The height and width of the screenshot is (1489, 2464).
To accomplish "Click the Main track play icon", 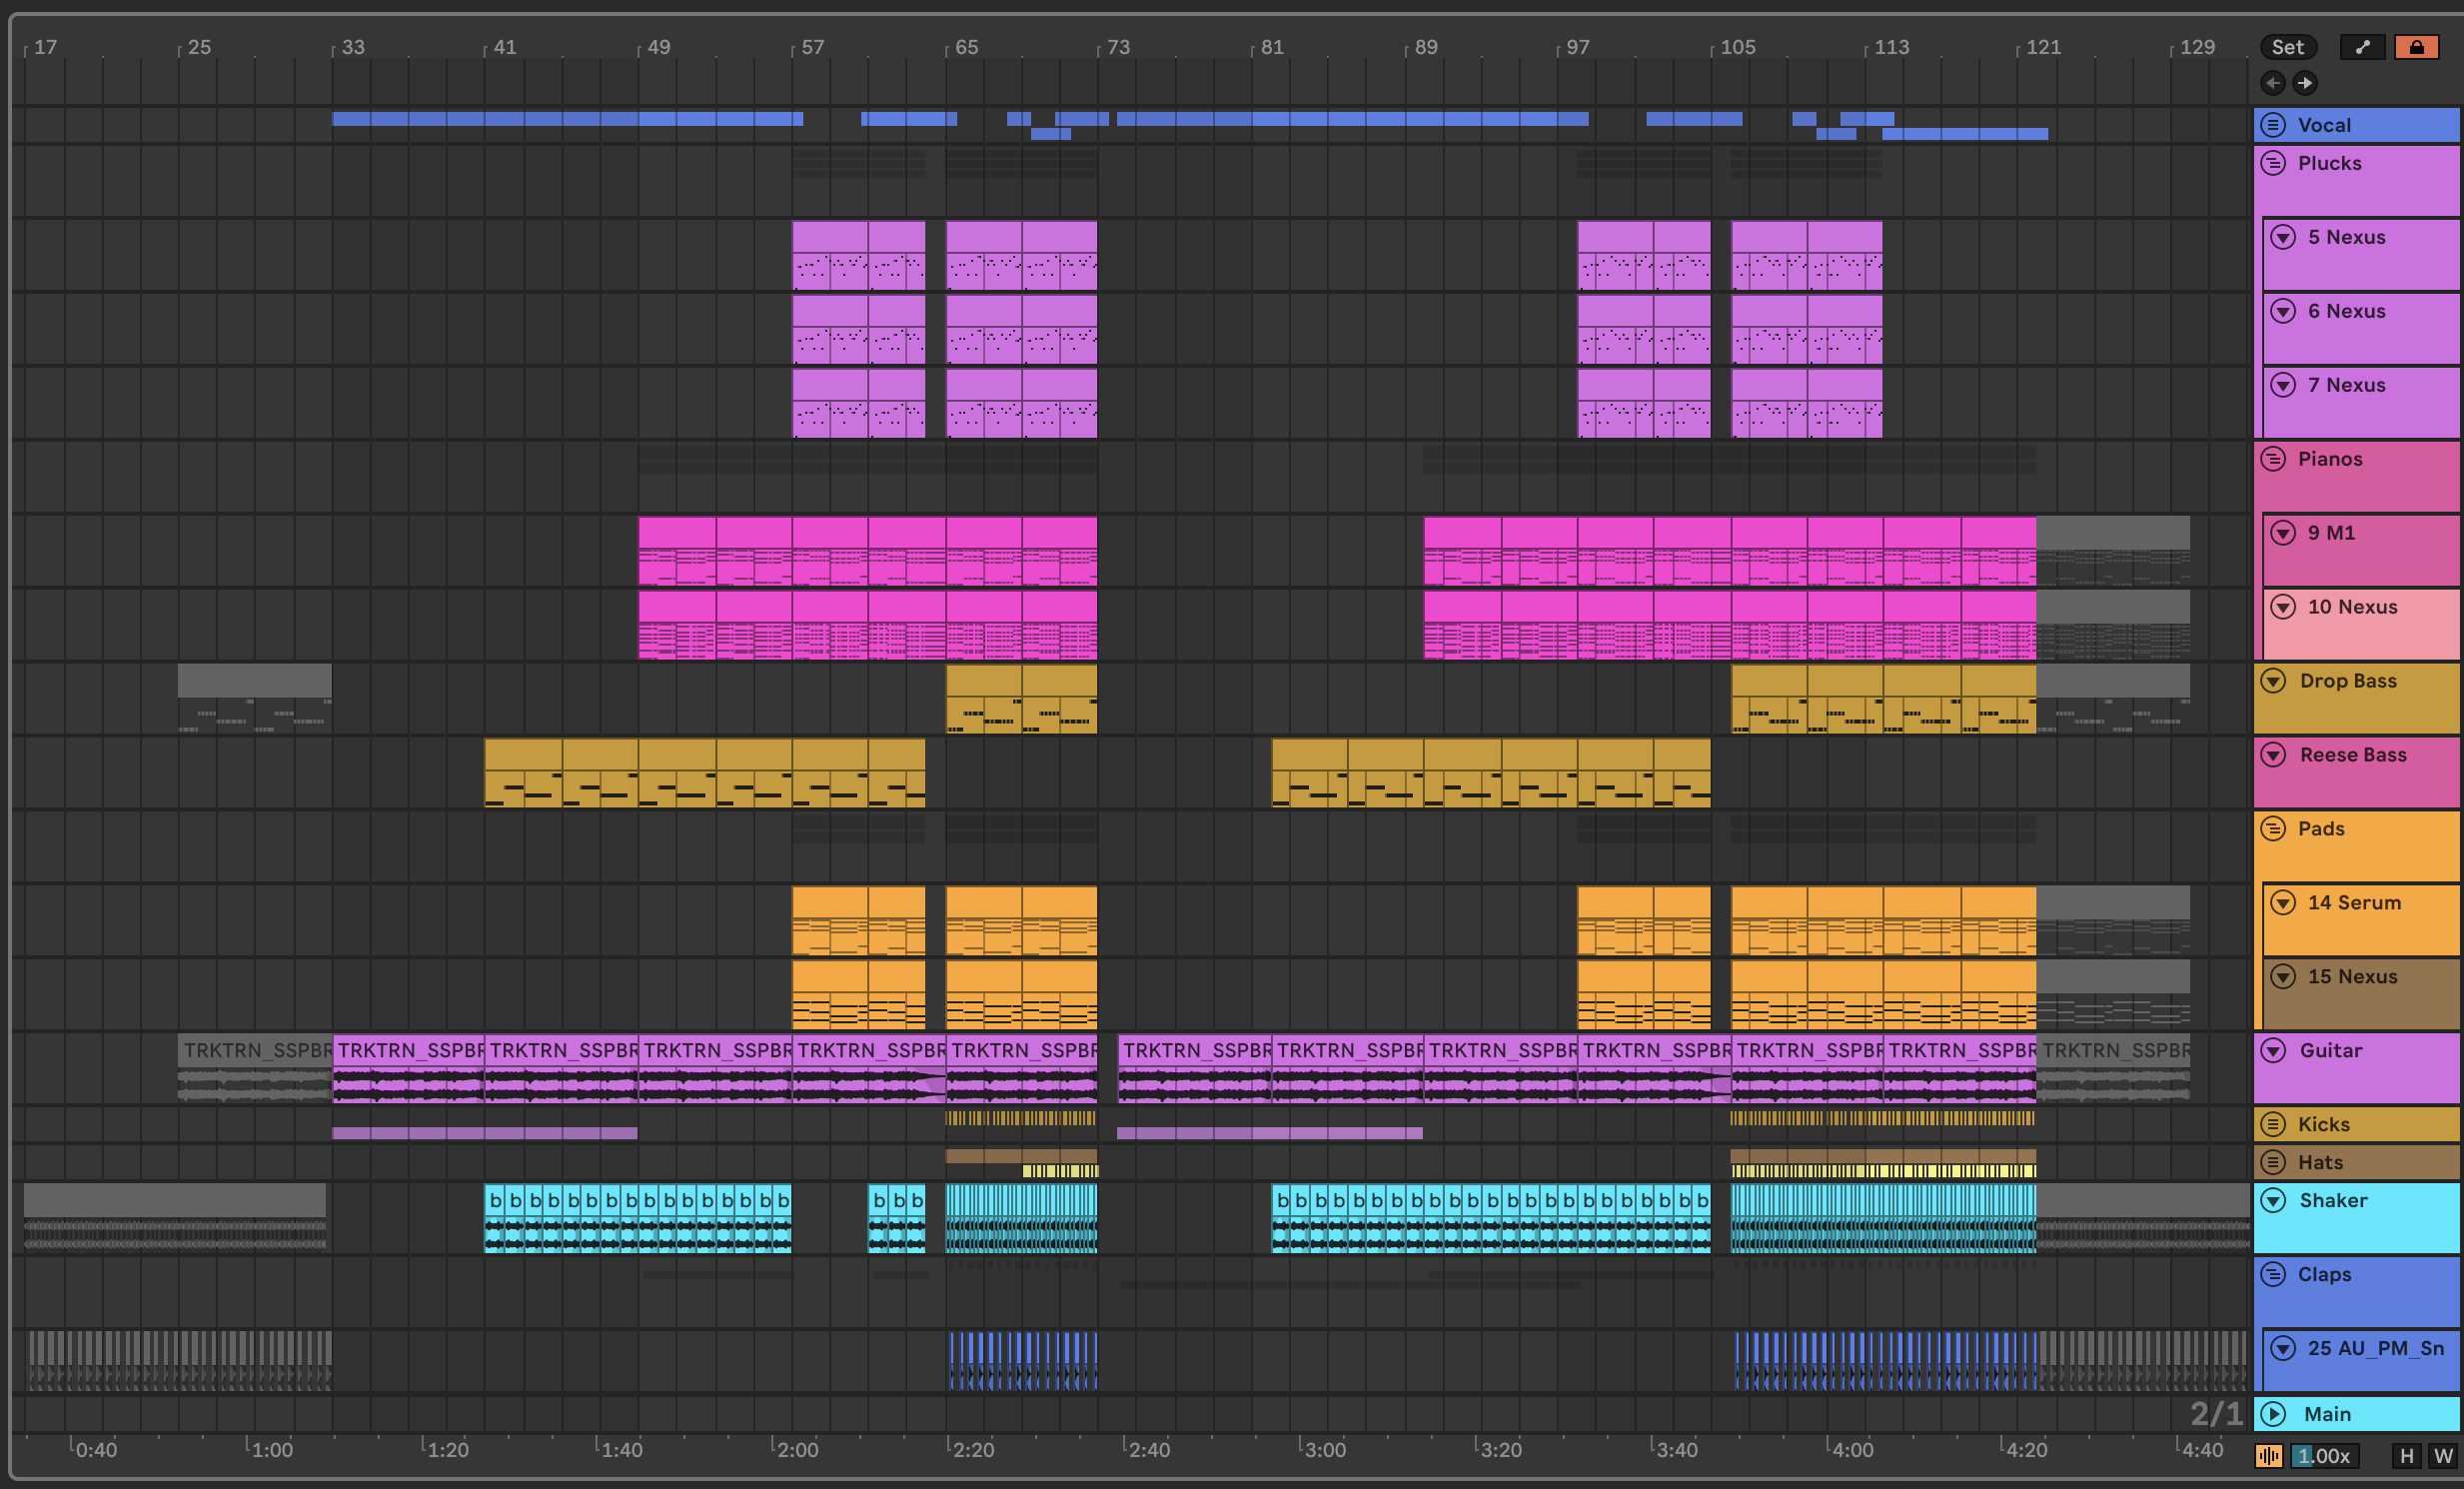I will pyautogui.click(x=2273, y=1414).
